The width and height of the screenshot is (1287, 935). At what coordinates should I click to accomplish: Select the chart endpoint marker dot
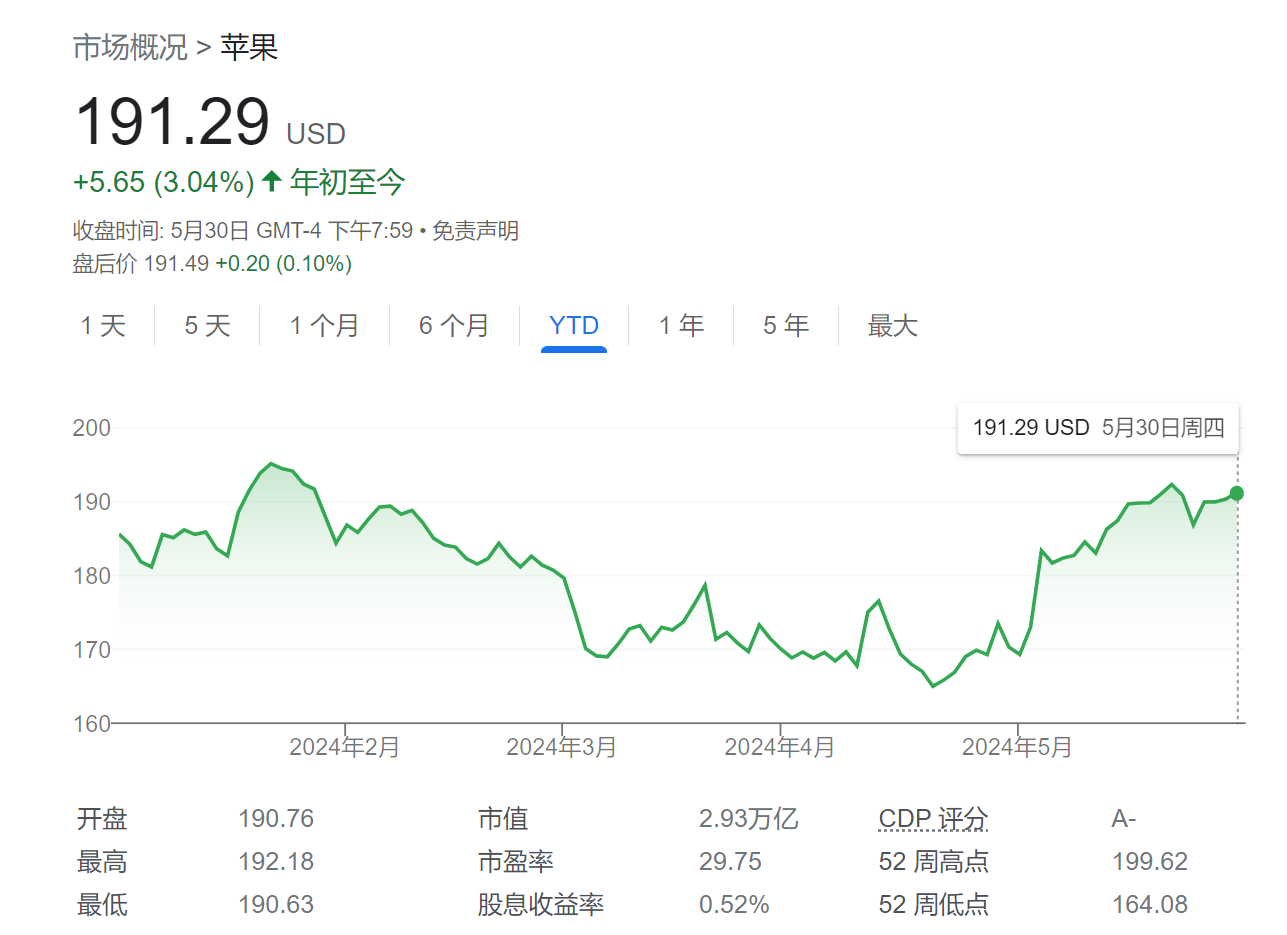(x=1236, y=492)
